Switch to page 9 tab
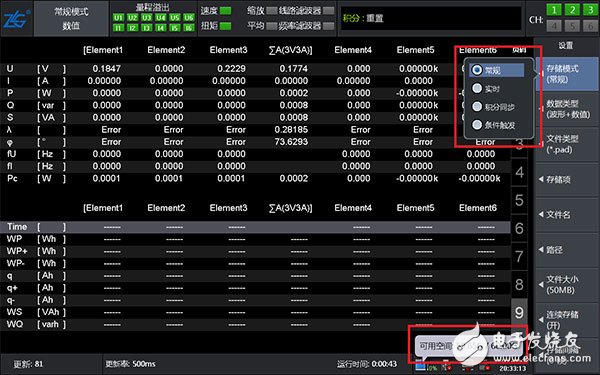The height and width of the screenshot is (375, 600). pyautogui.click(x=519, y=313)
